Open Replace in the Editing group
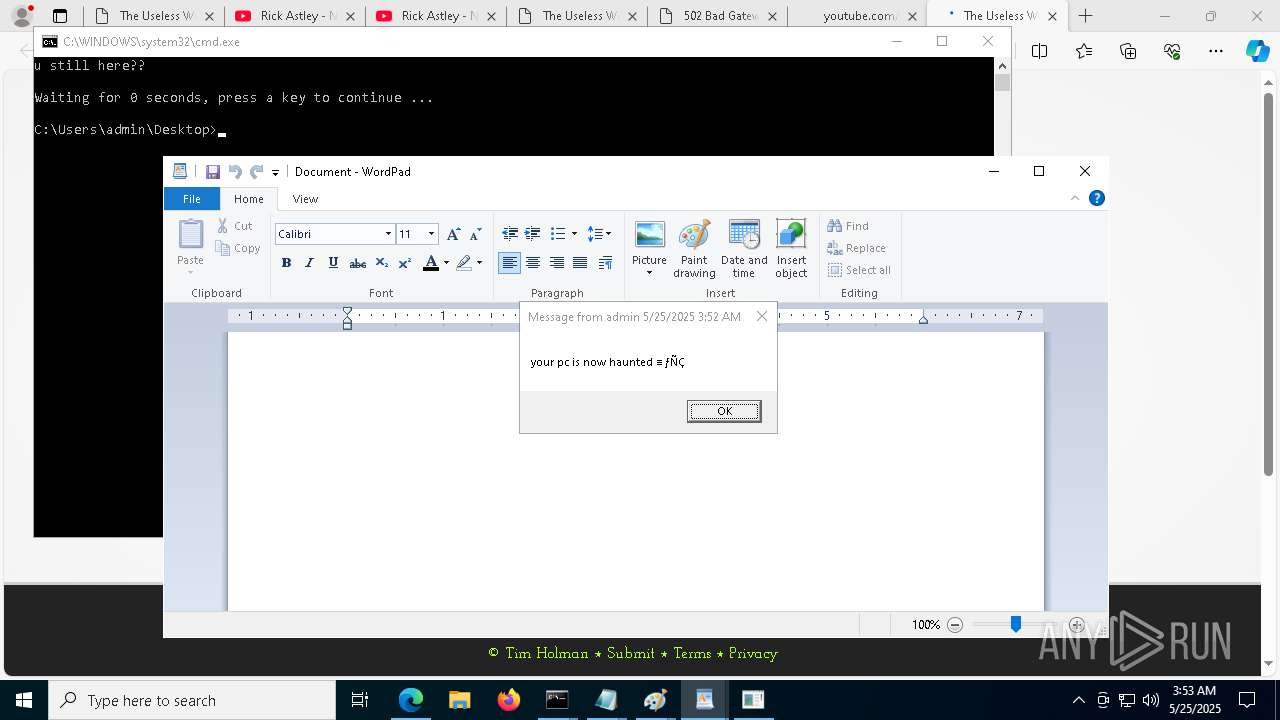 coord(856,248)
